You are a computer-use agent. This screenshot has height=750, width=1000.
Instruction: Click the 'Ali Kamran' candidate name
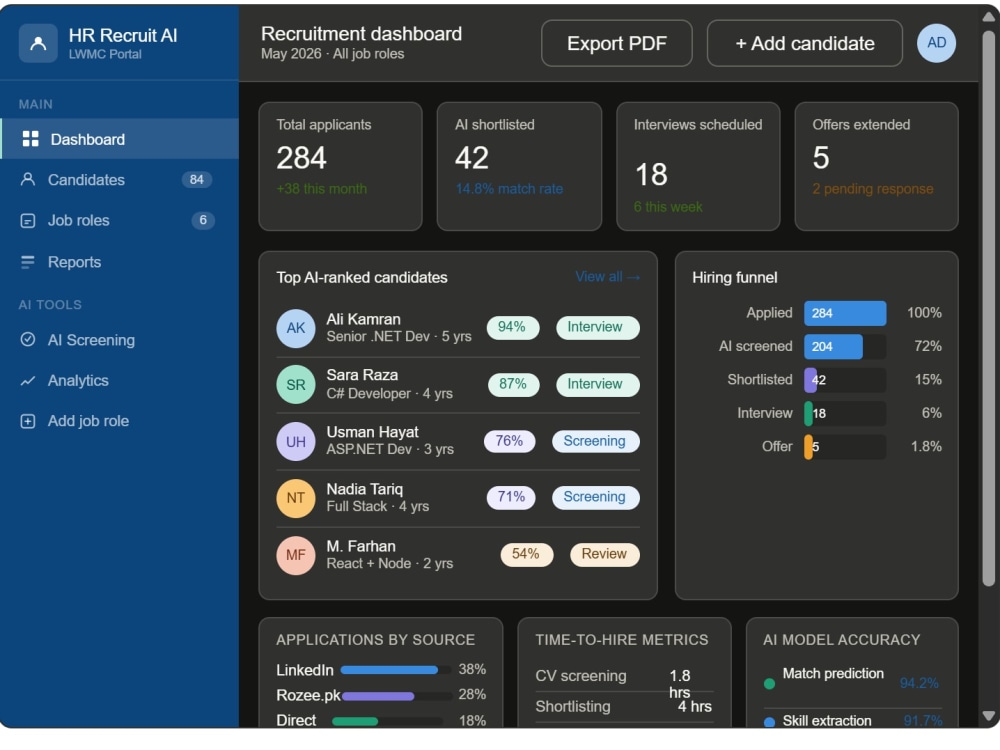coord(364,319)
